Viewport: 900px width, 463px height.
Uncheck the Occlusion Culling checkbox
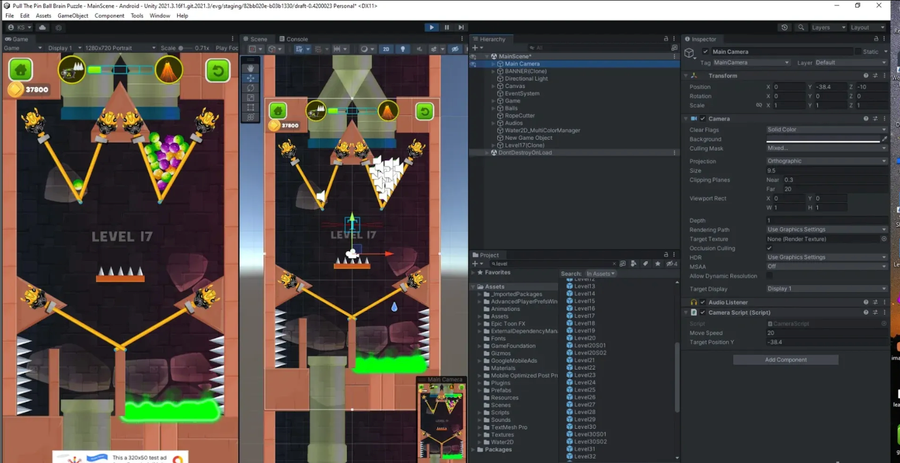pyautogui.click(x=770, y=248)
